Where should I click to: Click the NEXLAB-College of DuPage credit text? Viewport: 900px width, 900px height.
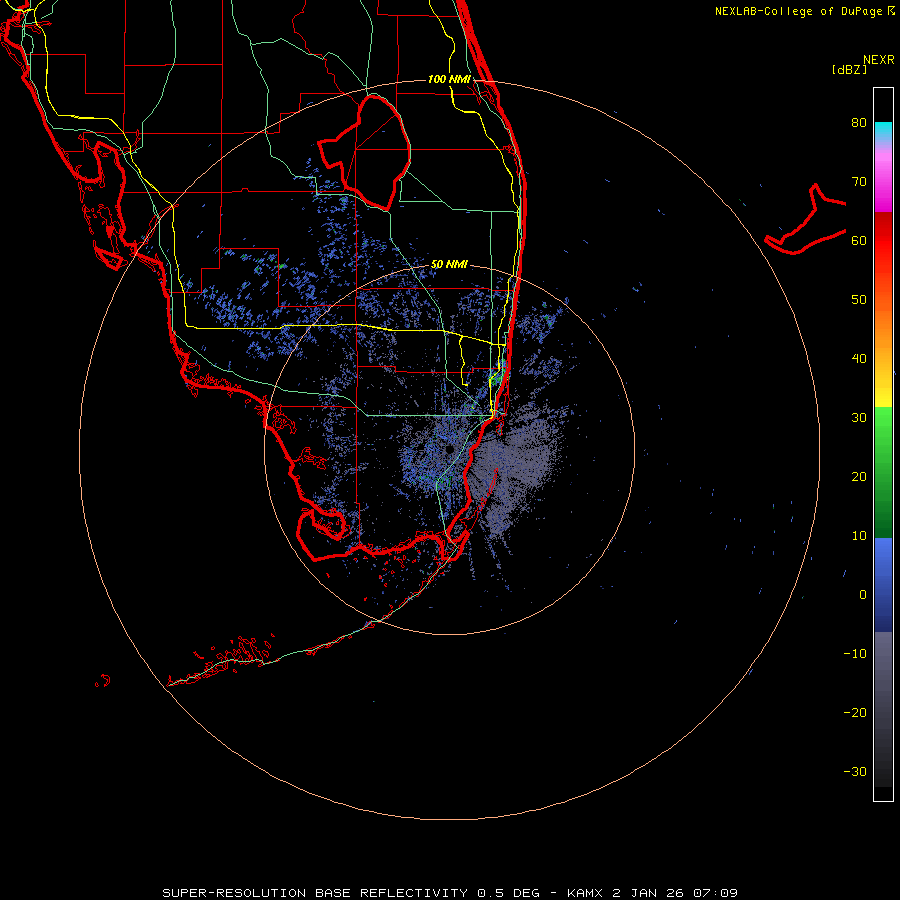798,11
